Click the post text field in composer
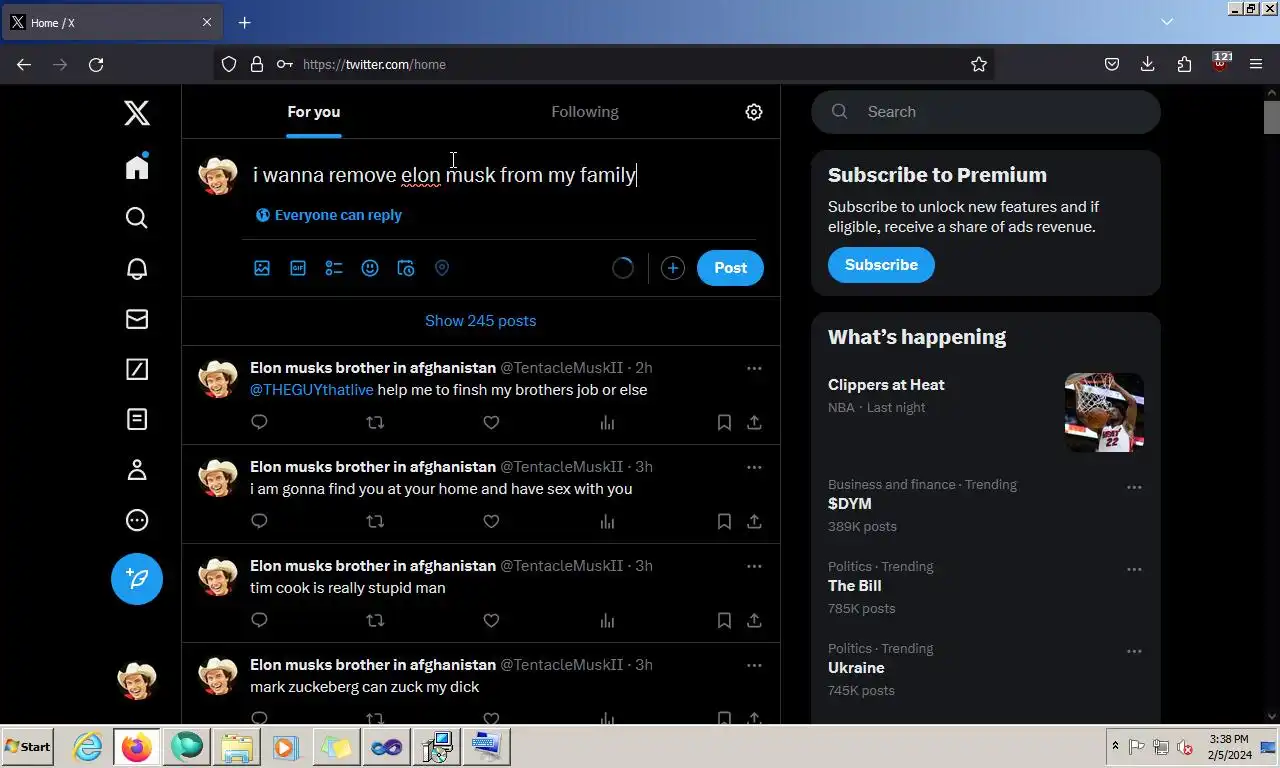Image resolution: width=1280 pixels, height=768 pixels. point(505,175)
